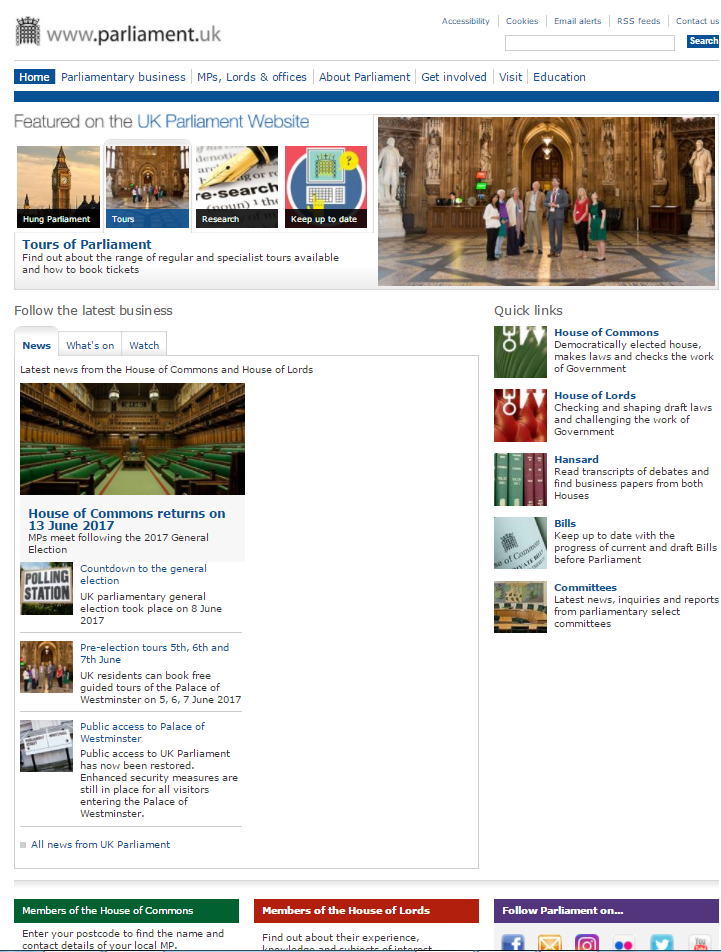721x952 pixels.
Task: Click the Bills document image
Action: pos(520,543)
